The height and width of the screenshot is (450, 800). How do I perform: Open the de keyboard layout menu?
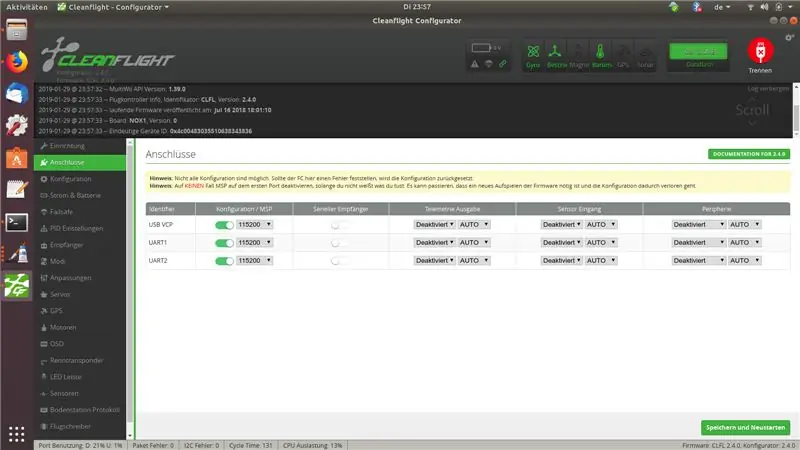721,7
